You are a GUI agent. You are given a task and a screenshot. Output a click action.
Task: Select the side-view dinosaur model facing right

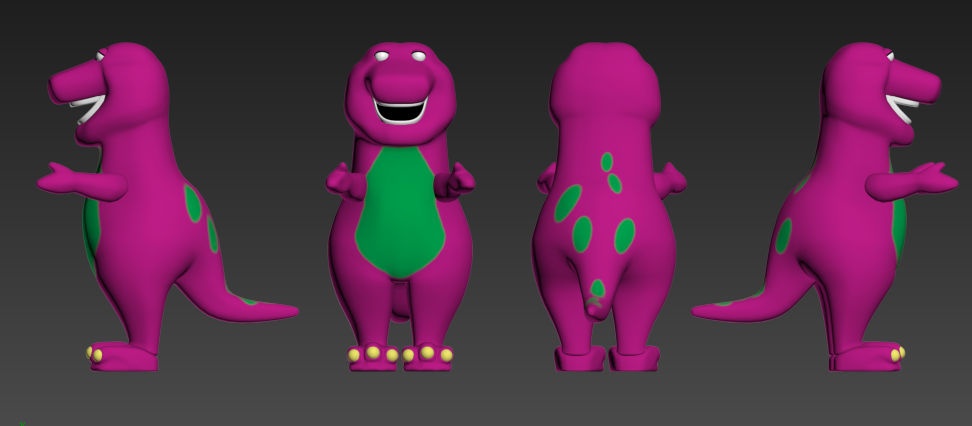tap(824, 206)
